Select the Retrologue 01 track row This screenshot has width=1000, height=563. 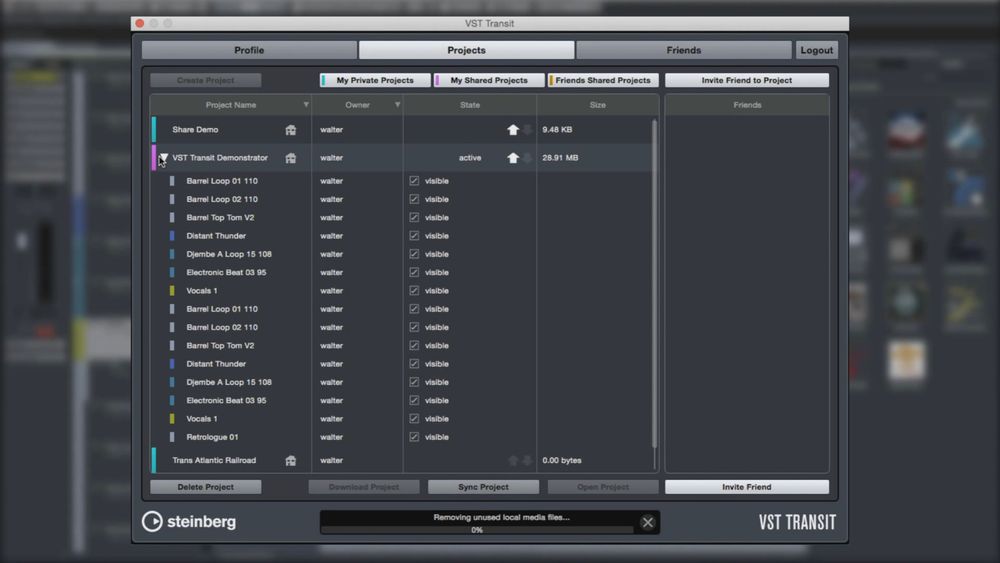tap(402, 437)
